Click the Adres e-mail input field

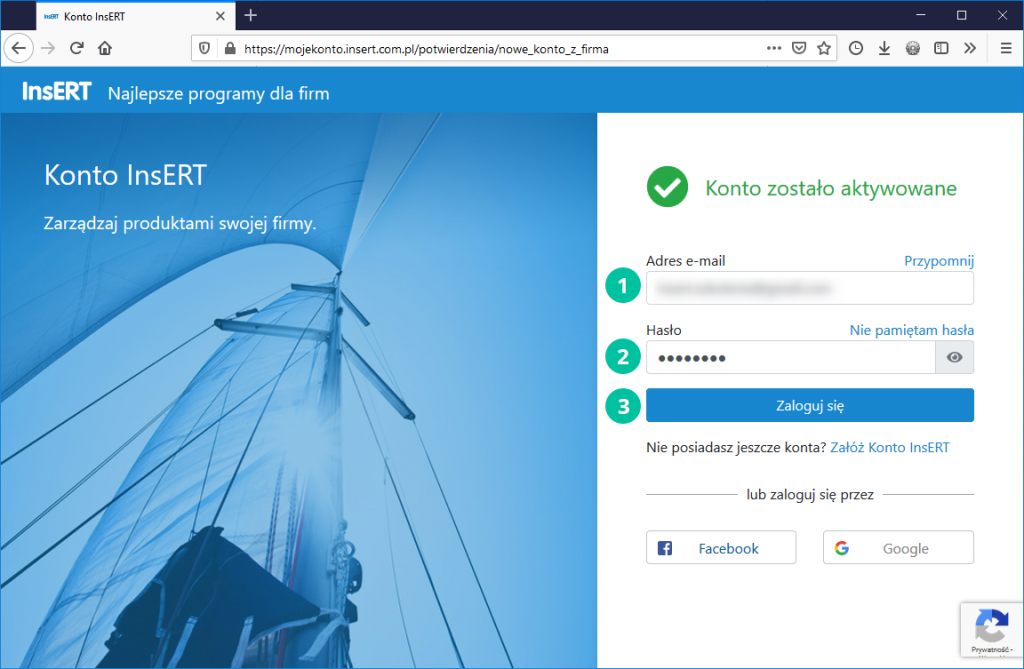pos(810,288)
